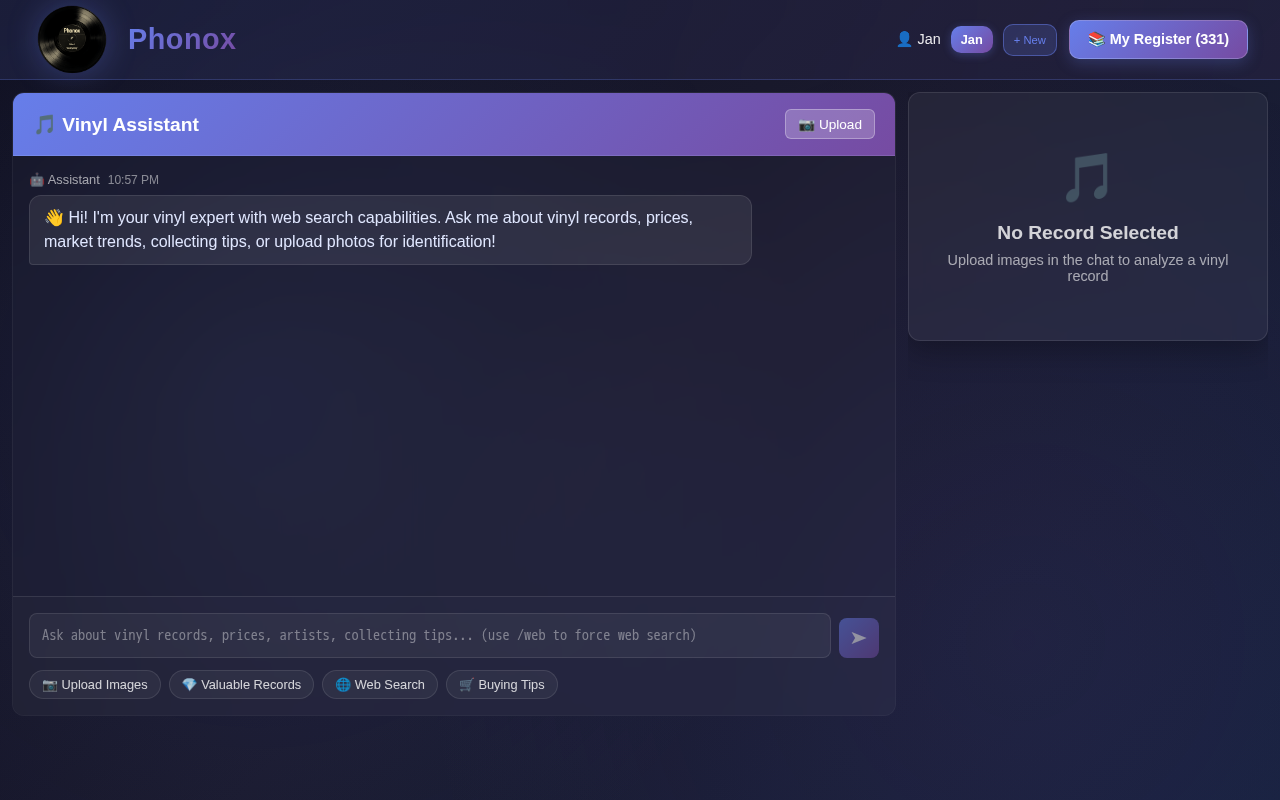The width and height of the screenshot is (1280, 800).
Task: Click the camera icon on Upload button
Action: [x=805, y=124]
